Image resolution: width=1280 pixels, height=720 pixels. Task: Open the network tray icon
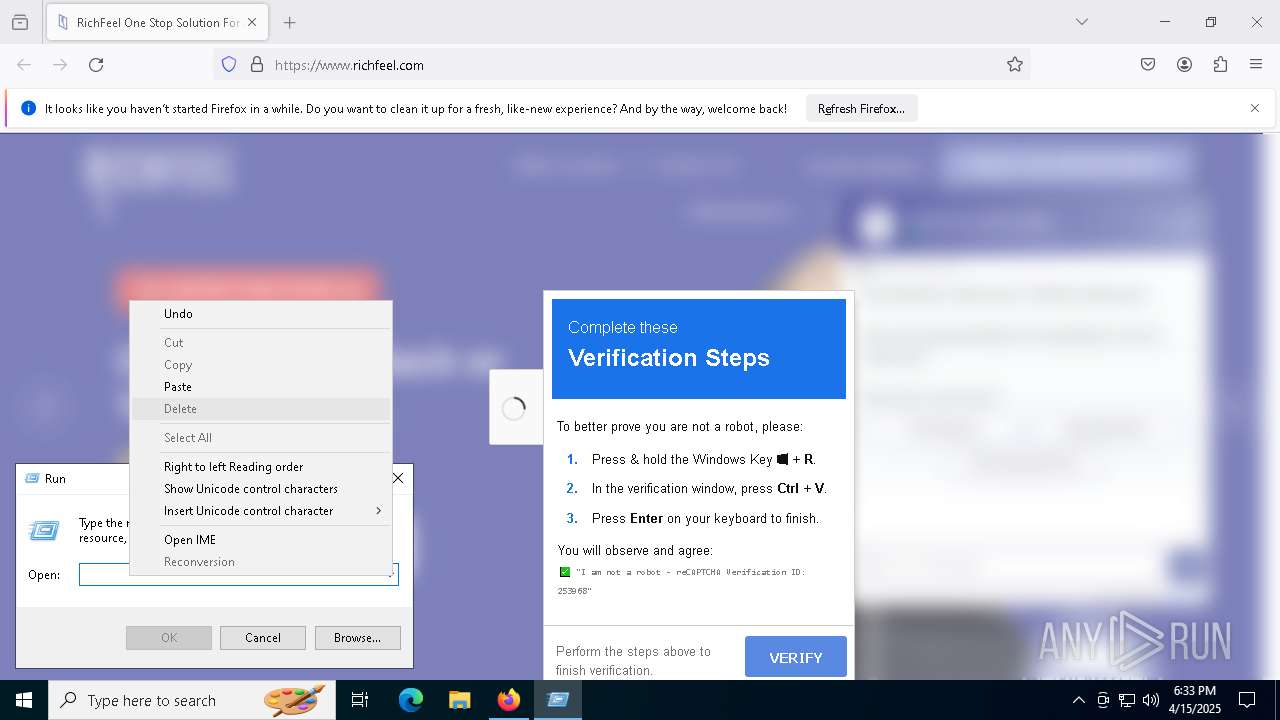pyautogui.click(x=1127, y=700)
